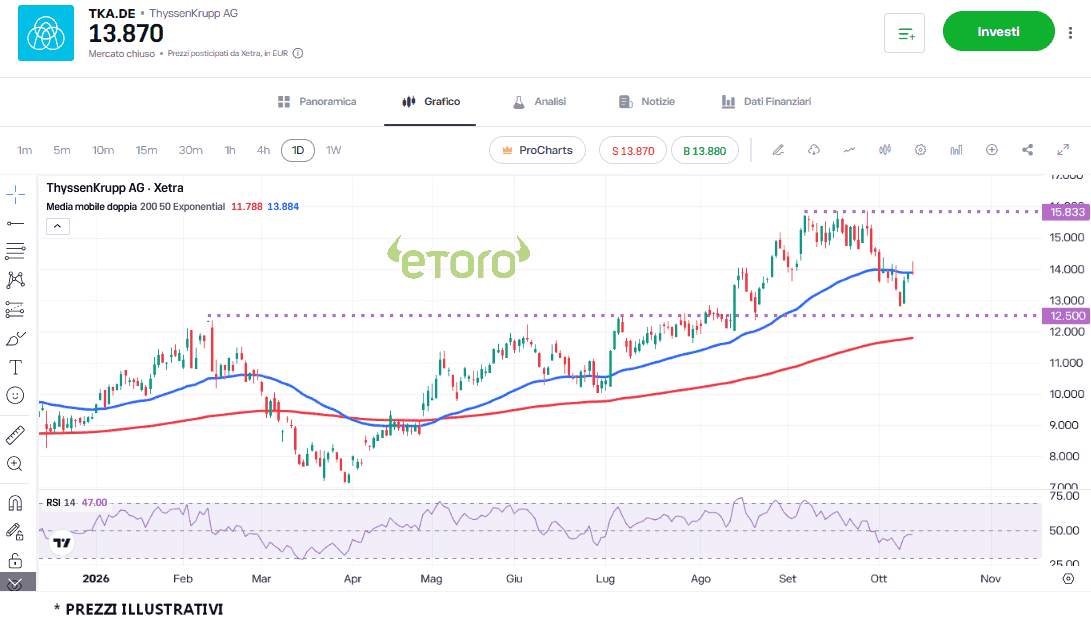Select the ruler measure tool
Screen dimensions: 1091x619
point(15,435)
